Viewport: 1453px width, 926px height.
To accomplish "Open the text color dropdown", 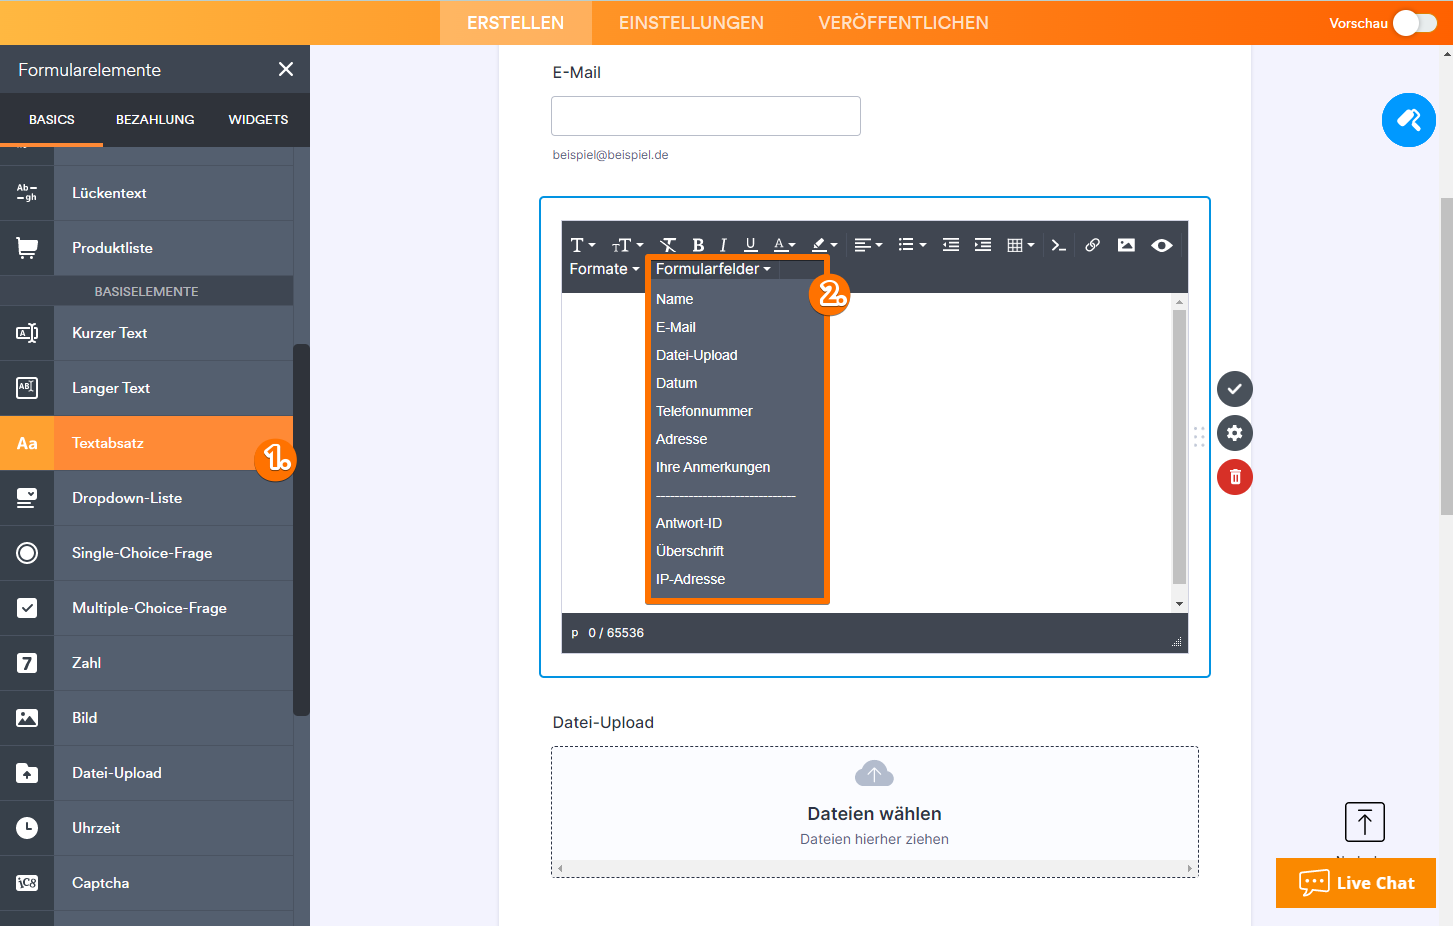I will click(785, 245).
